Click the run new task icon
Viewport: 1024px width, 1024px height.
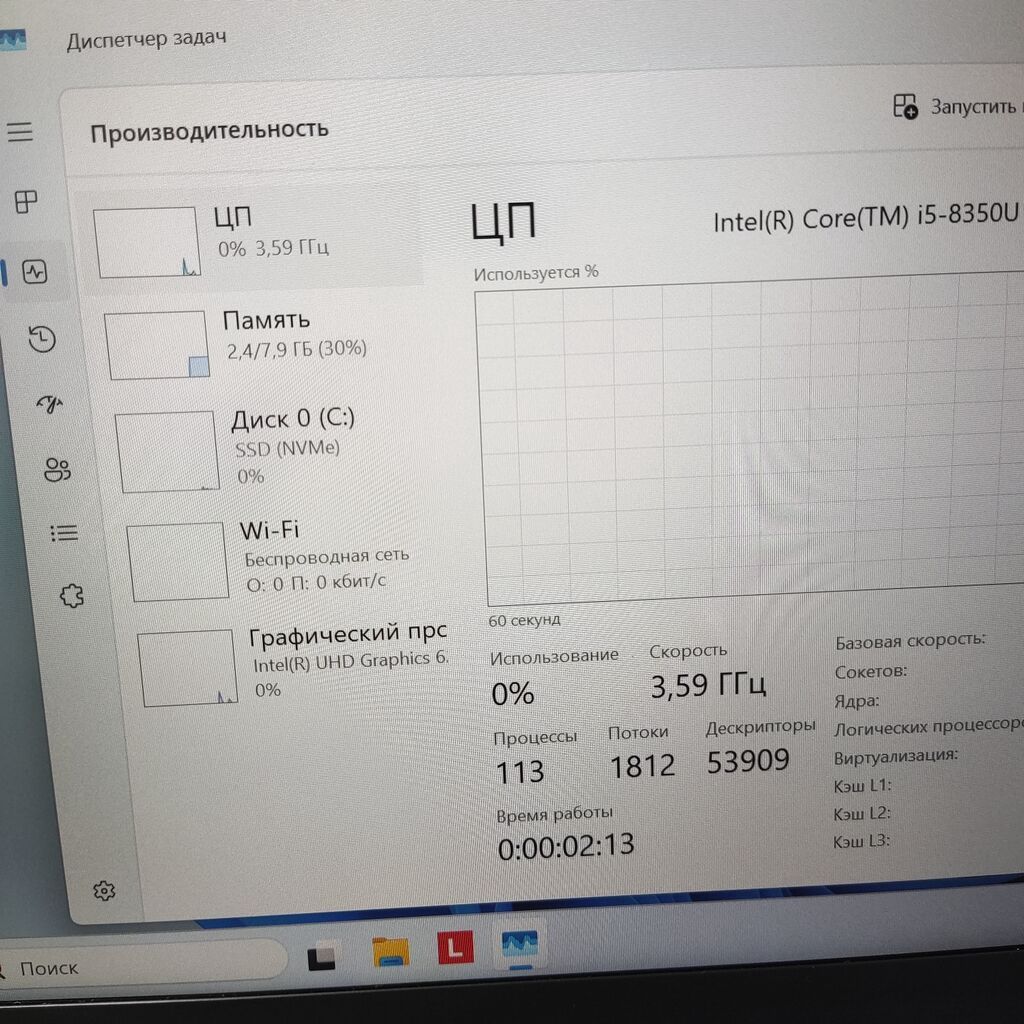[905, 106]
